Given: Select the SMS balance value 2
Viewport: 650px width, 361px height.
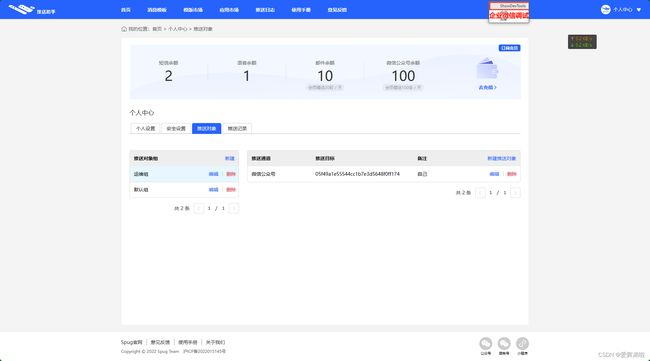Looking at the screenshot, I should coord(168,76).
